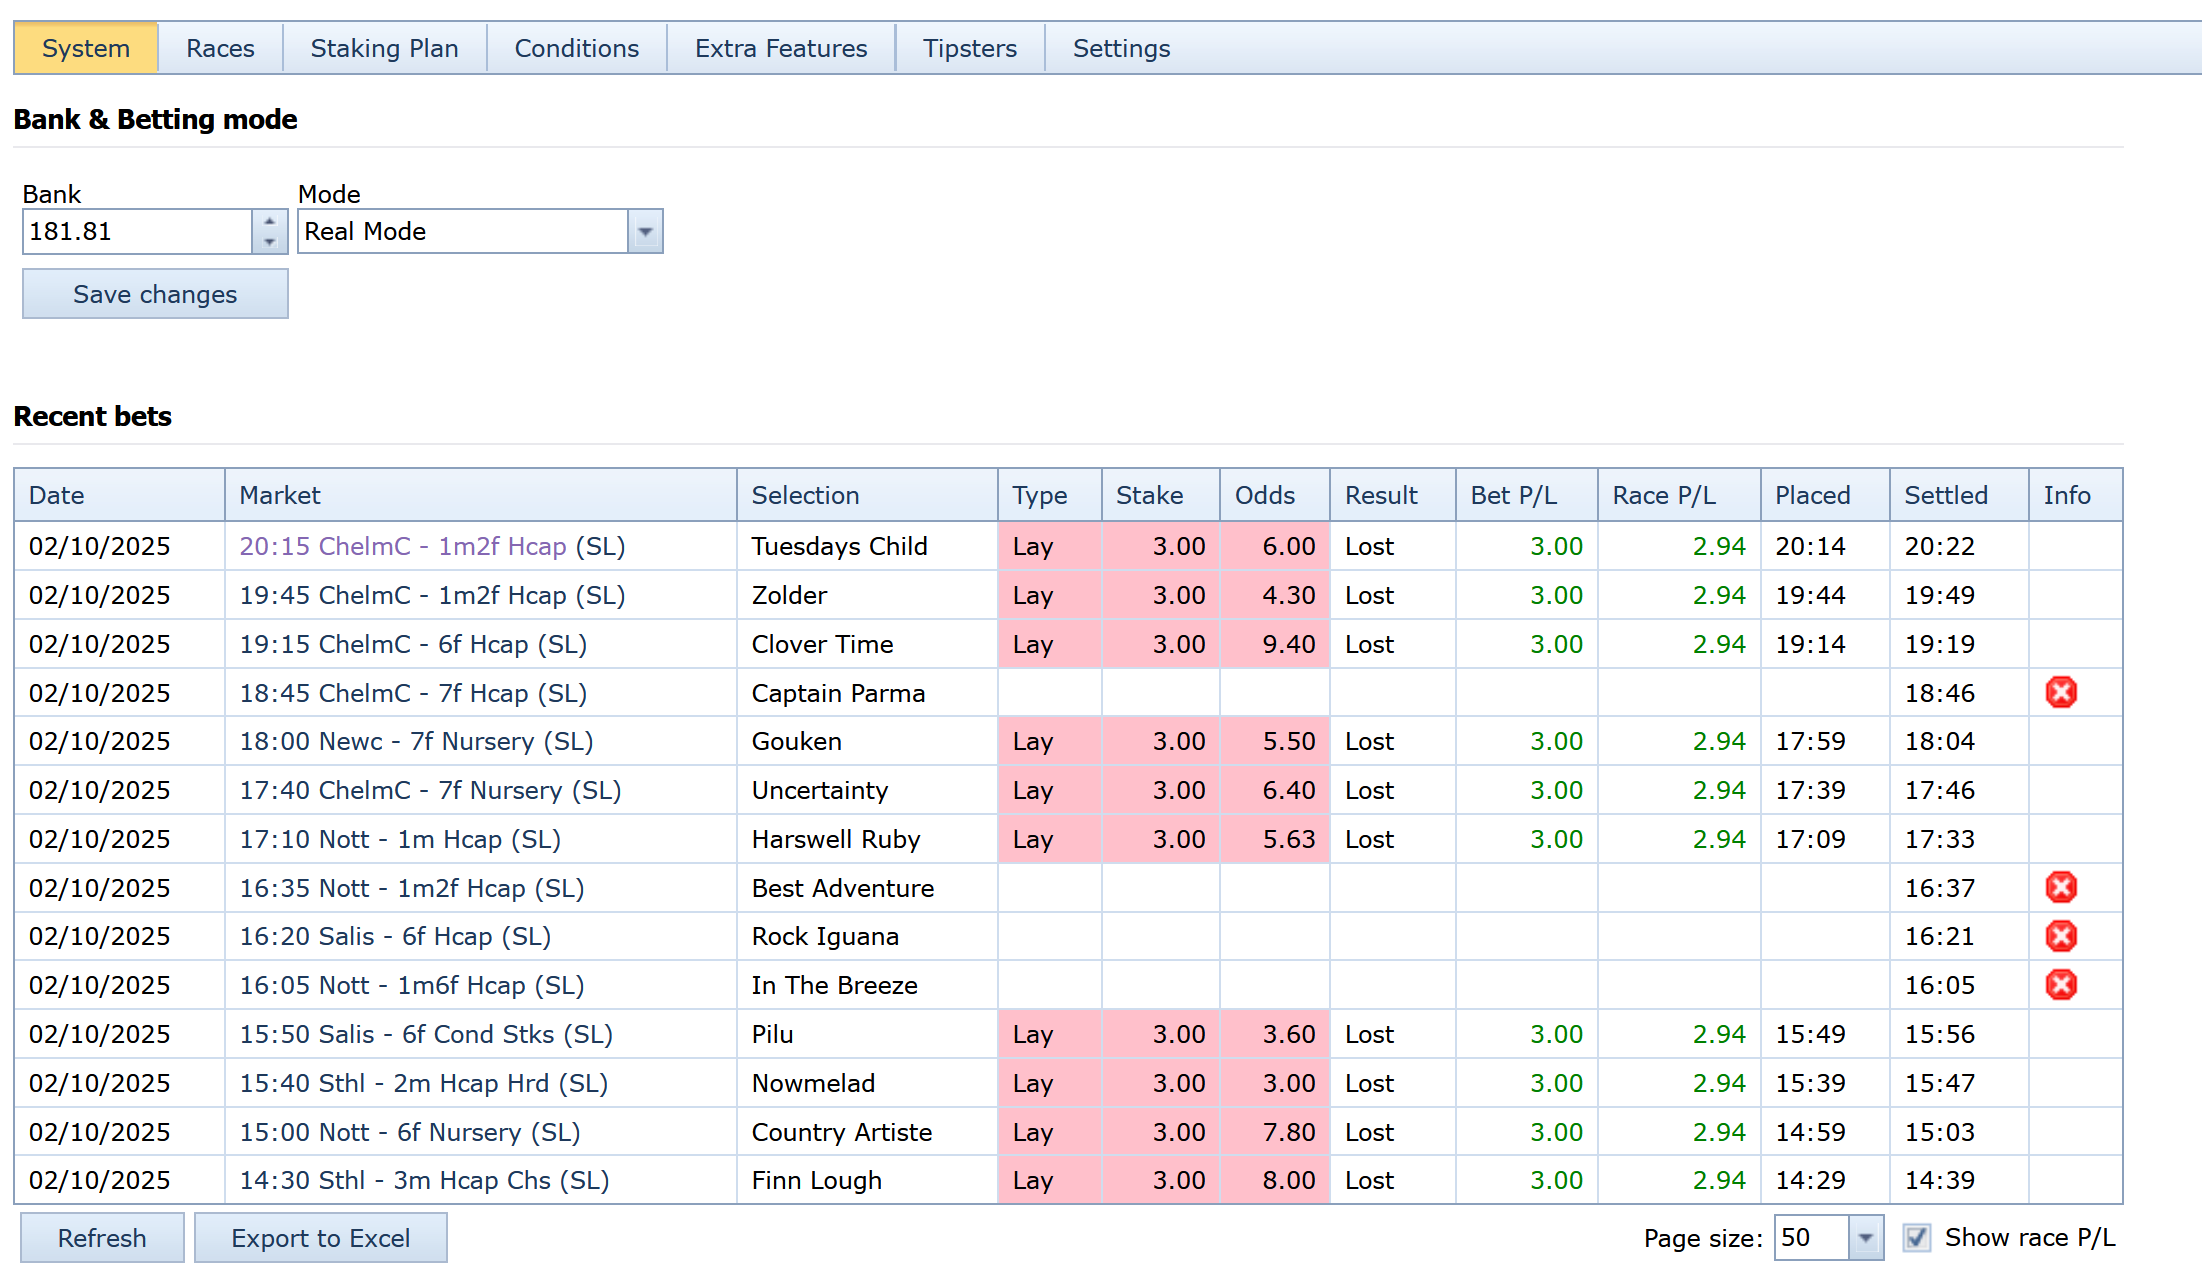Click the Refresh button
This screenshot has width=2202, height=1281.
click(x=102, y=1238)
